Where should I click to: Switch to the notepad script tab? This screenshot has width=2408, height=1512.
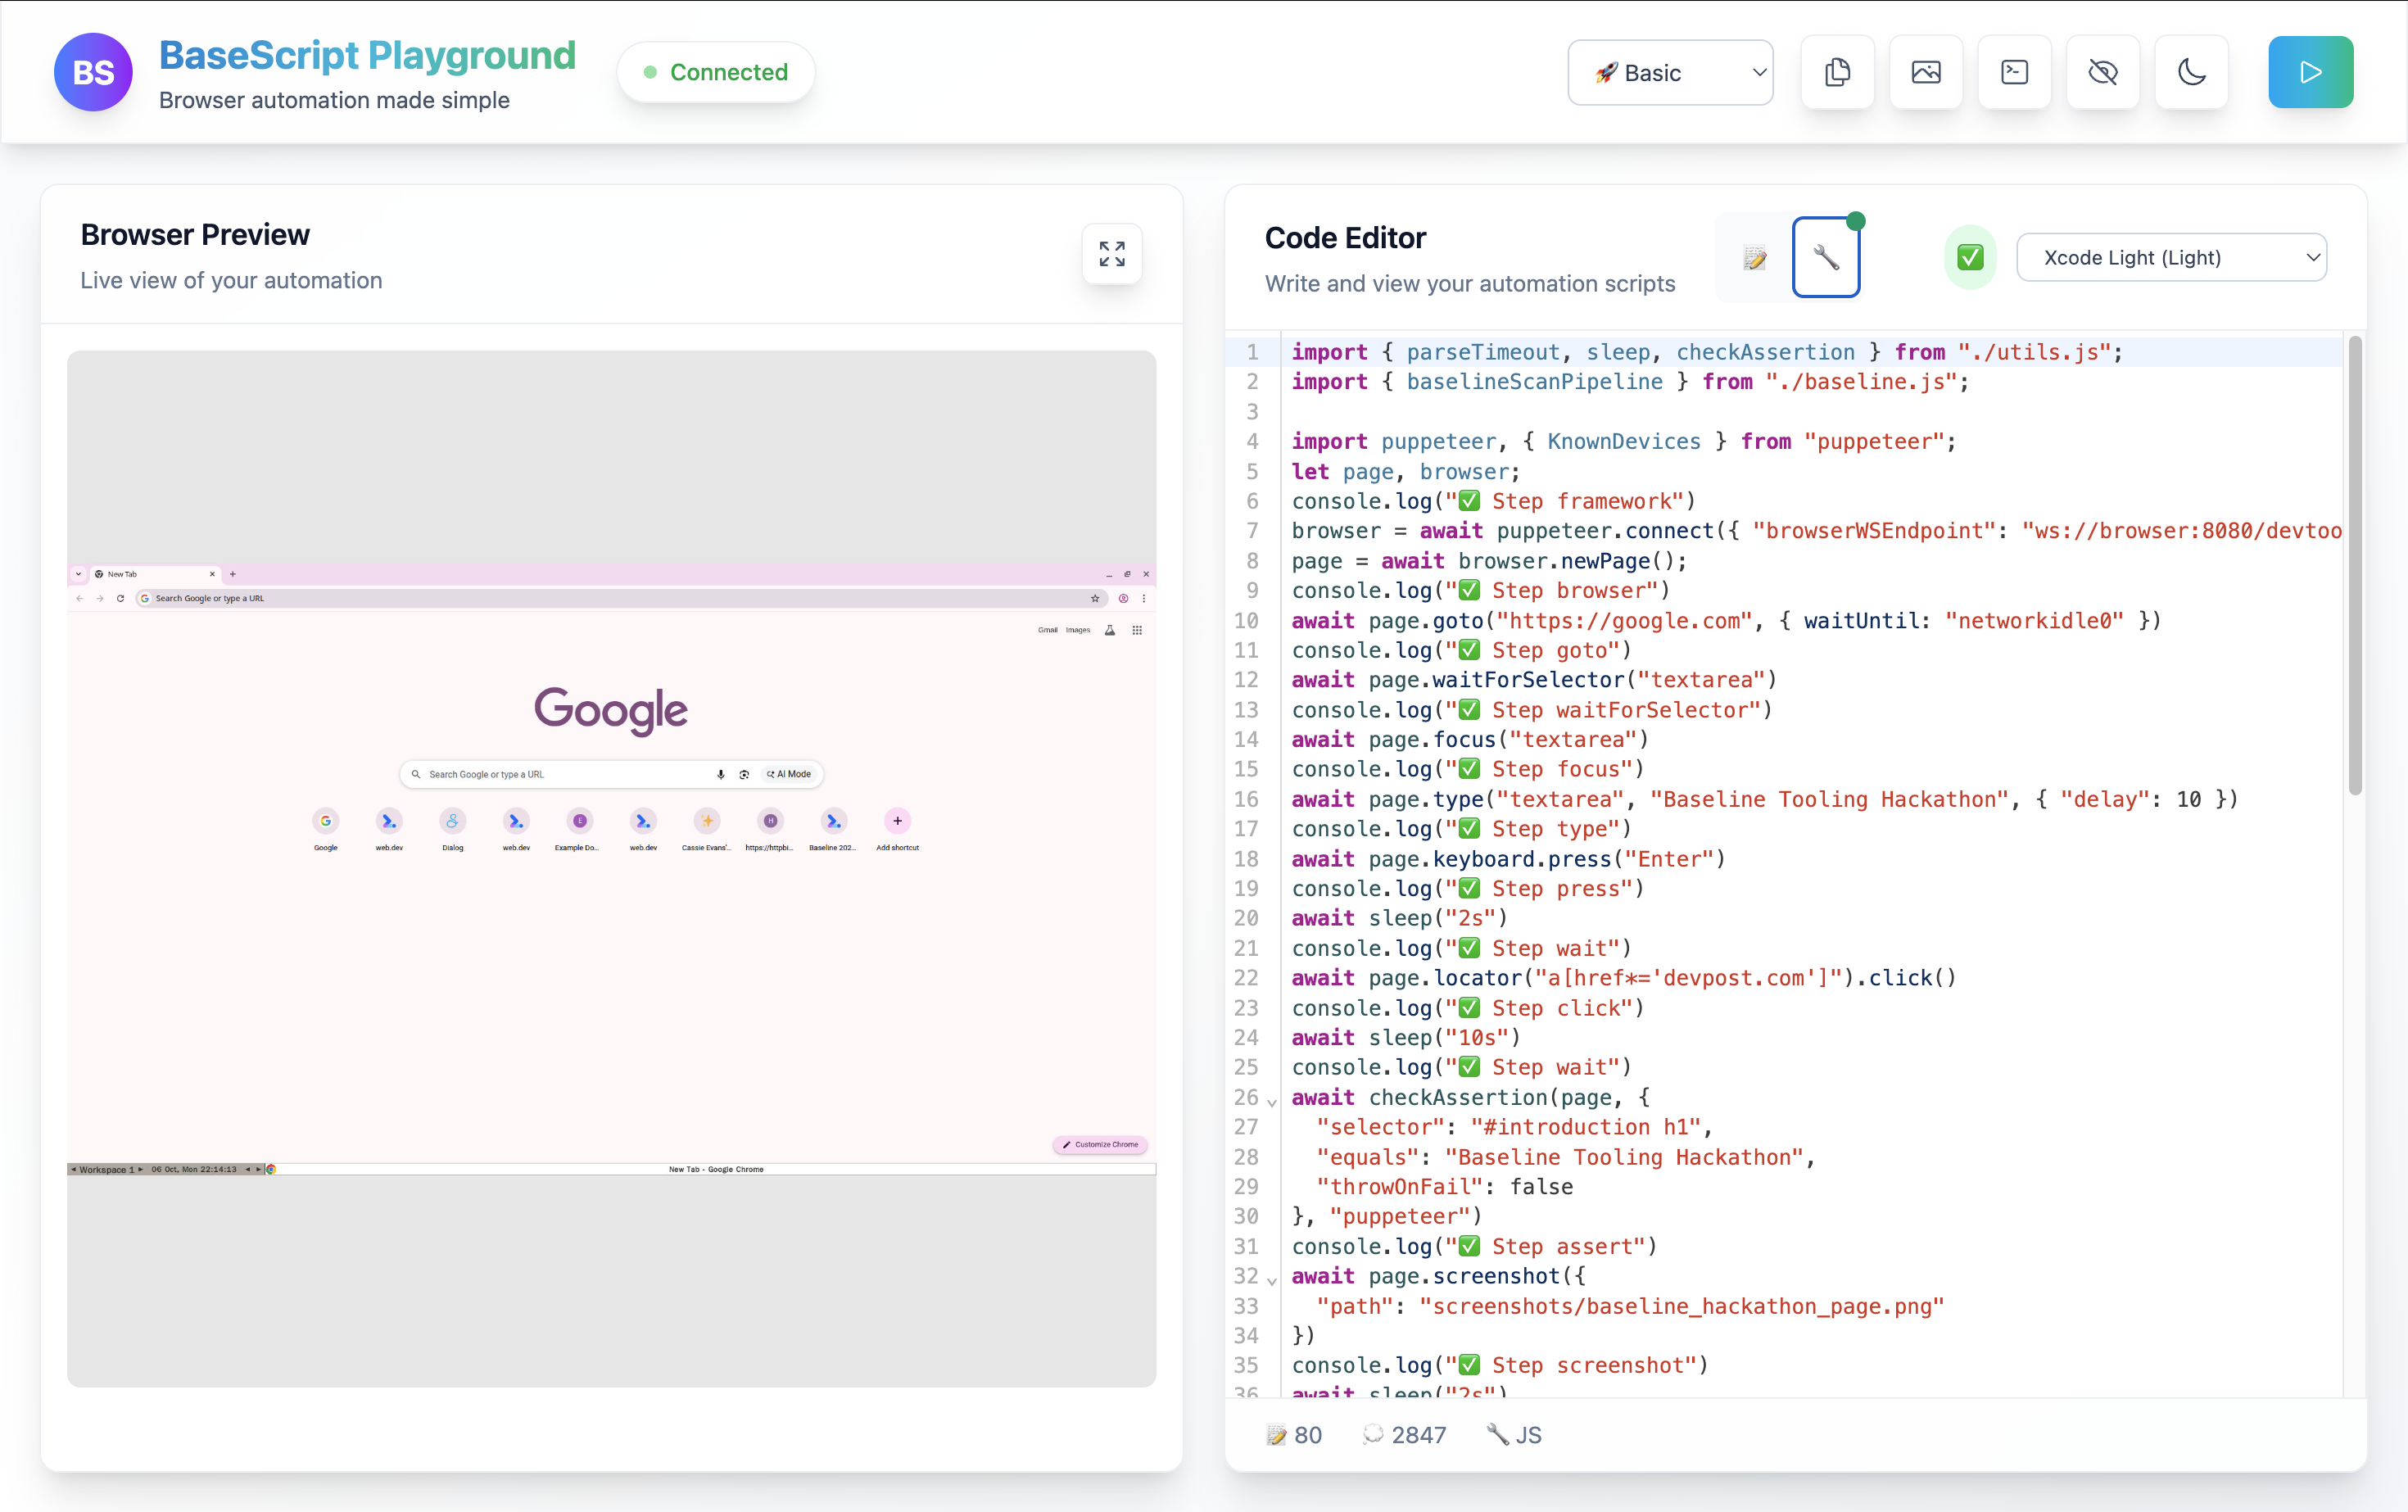tap(1754, 258)
